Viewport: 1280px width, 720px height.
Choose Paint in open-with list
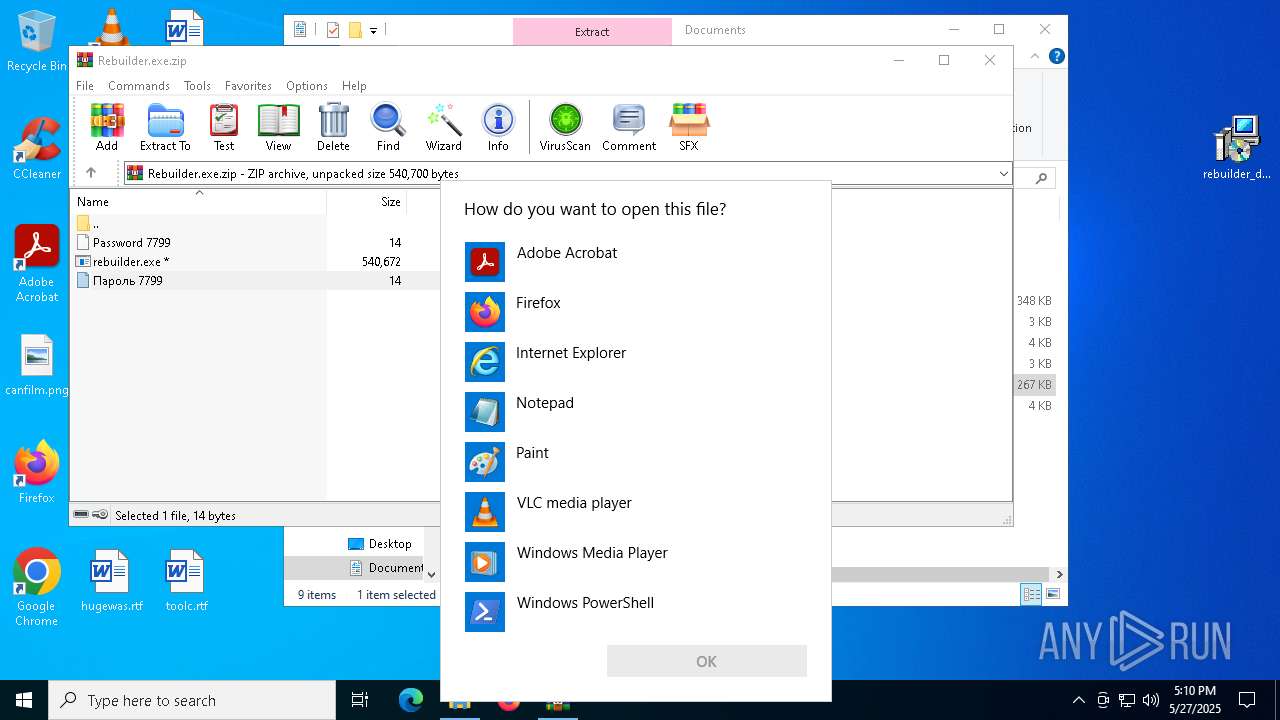(x=636, y=462)
